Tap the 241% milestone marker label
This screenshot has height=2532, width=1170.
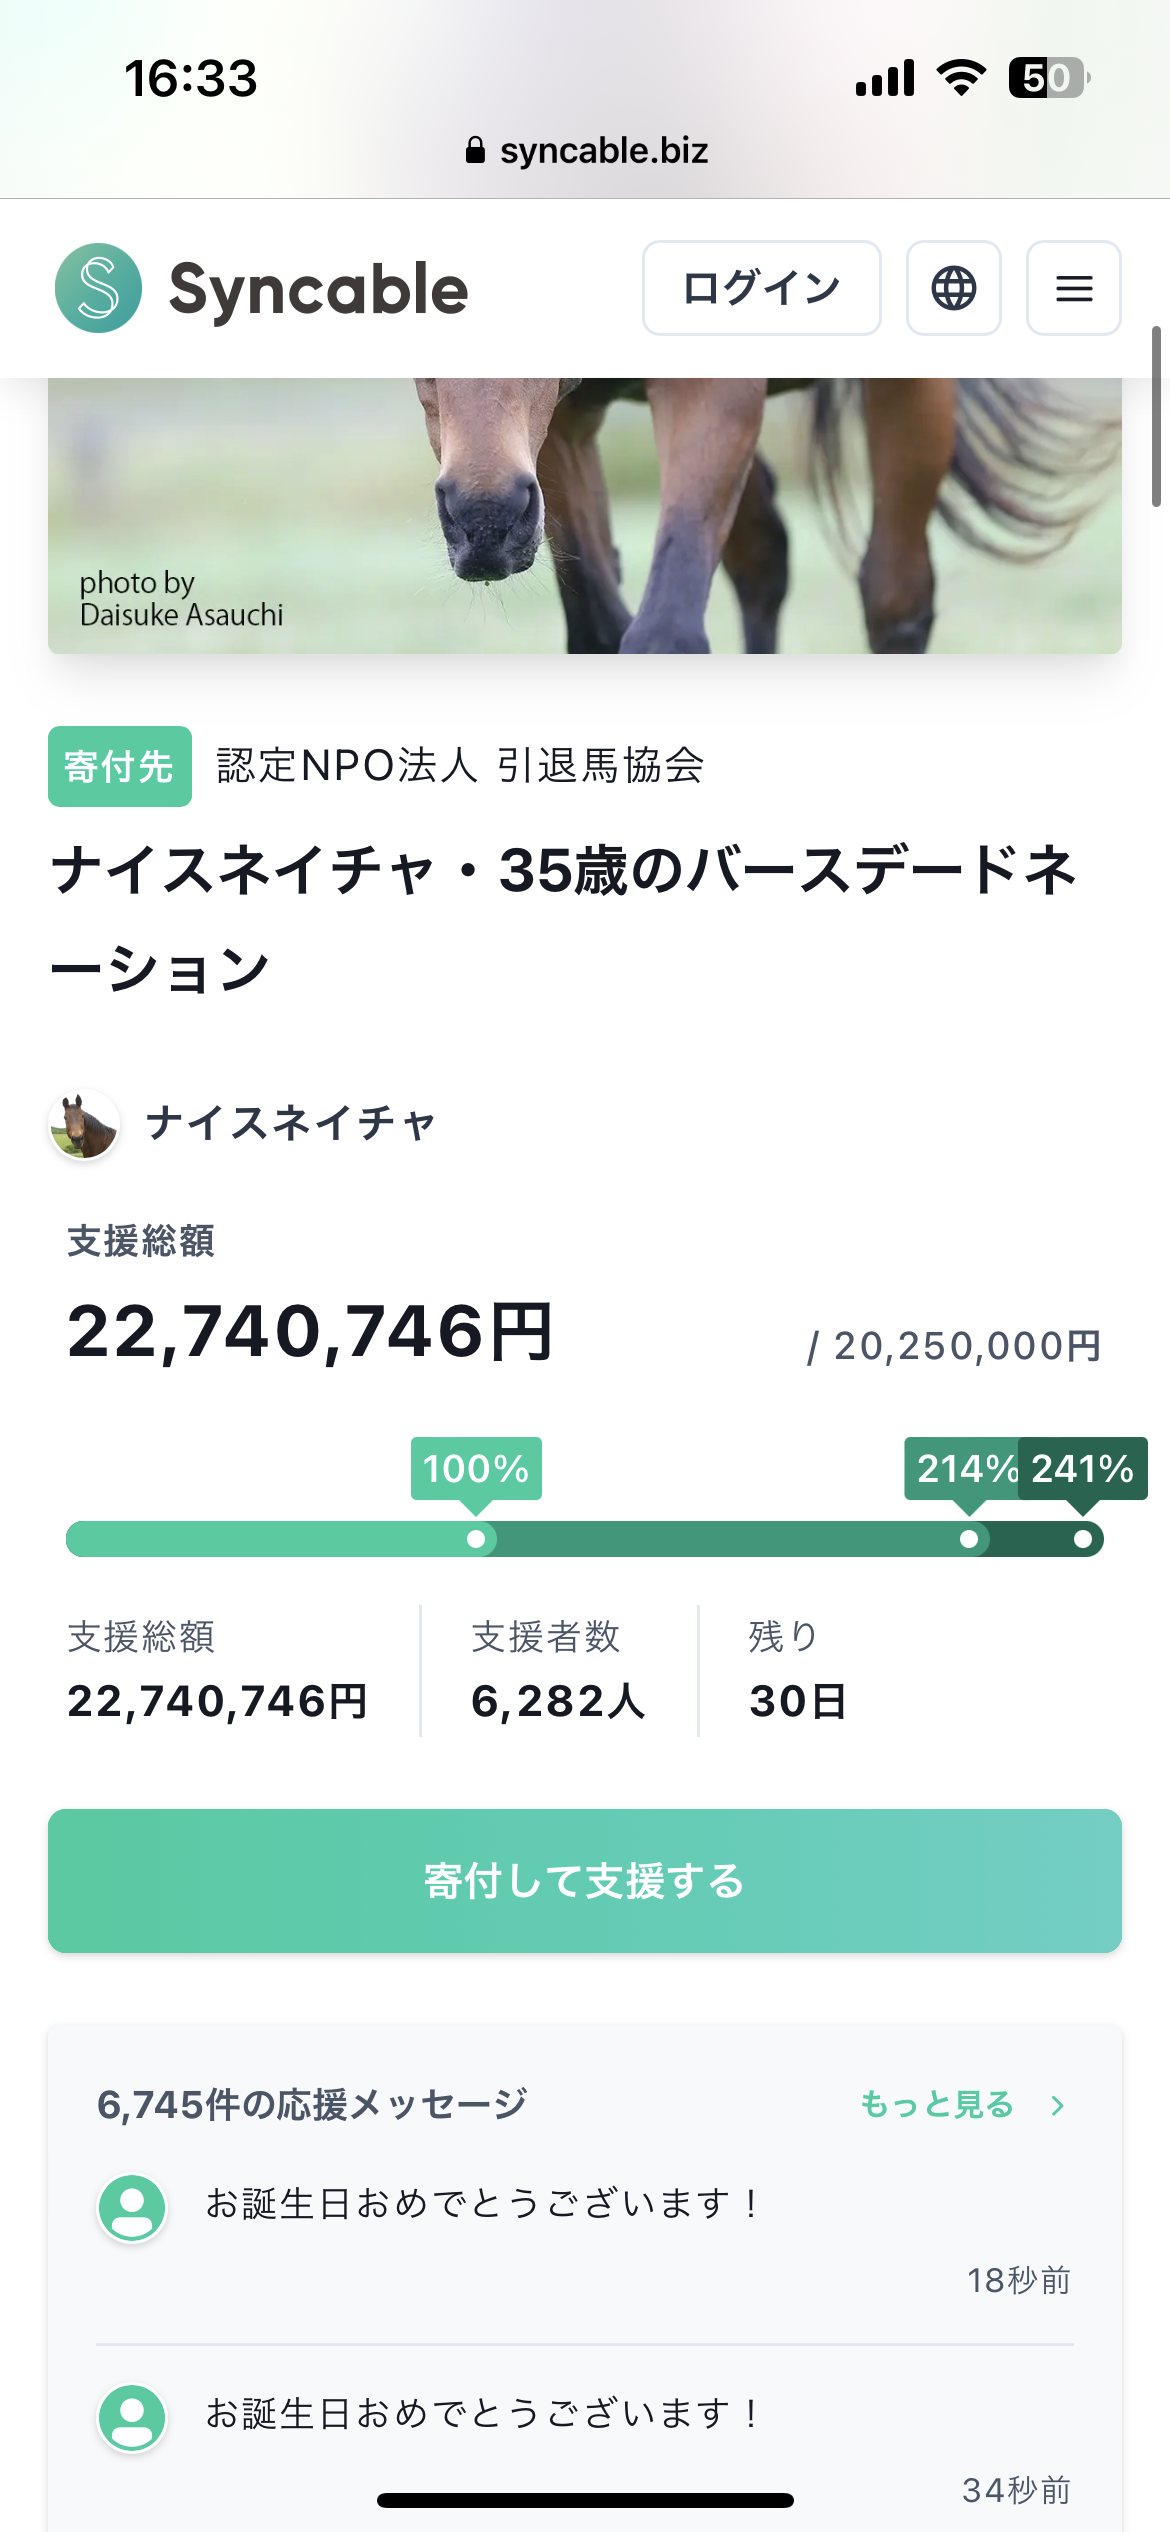point(1083,1468)
